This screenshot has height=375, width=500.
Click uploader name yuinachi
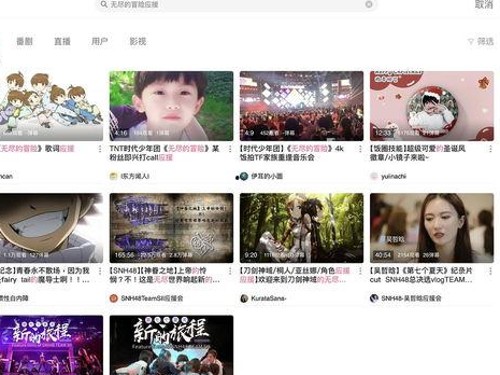coord(394,176)
